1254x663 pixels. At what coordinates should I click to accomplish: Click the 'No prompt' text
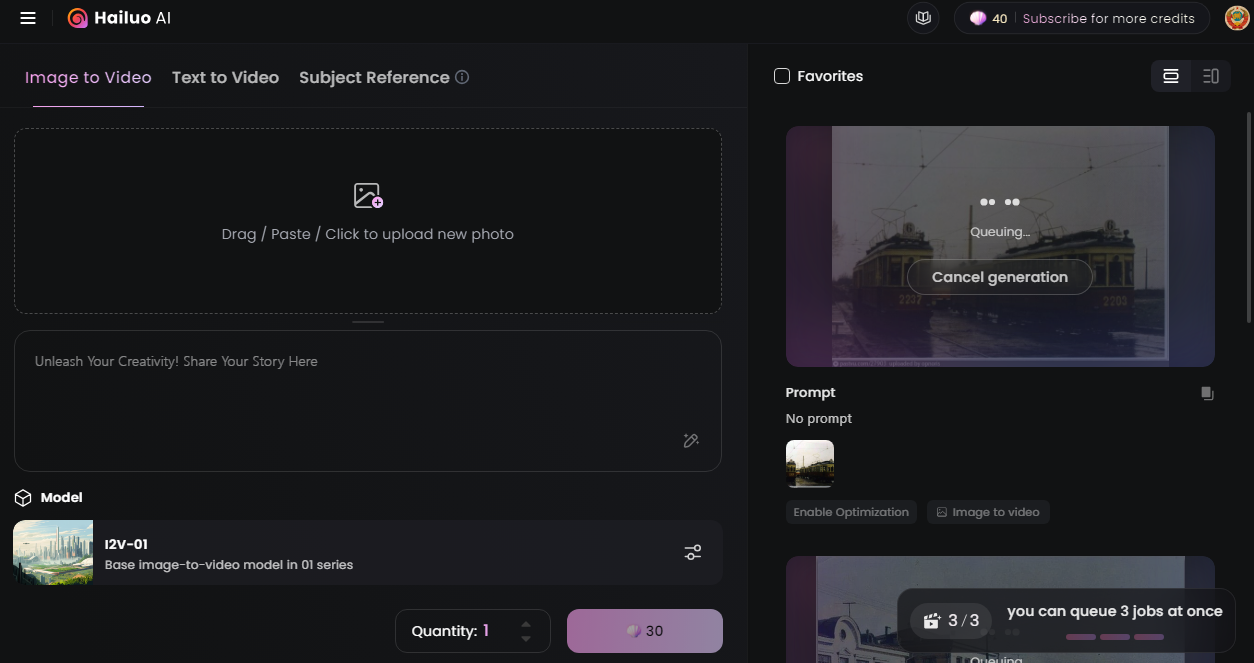819,419
